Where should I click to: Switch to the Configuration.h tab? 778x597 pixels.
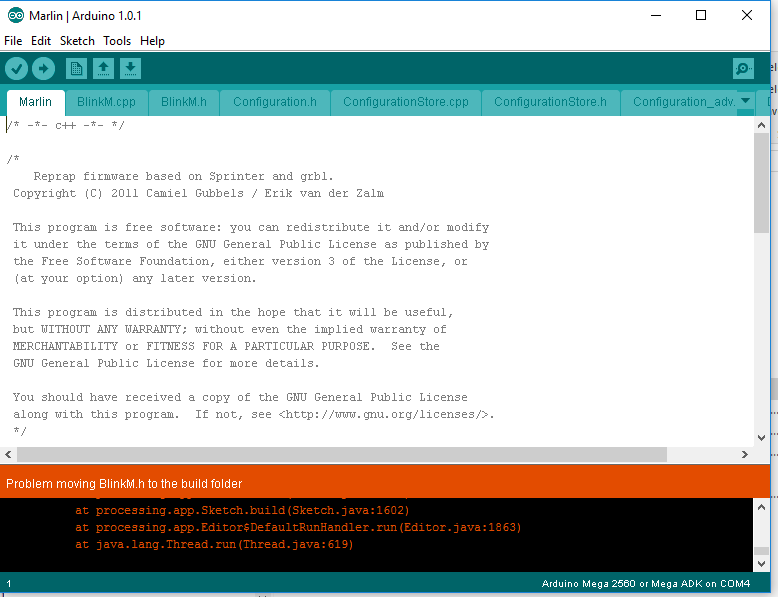[274, 102]
